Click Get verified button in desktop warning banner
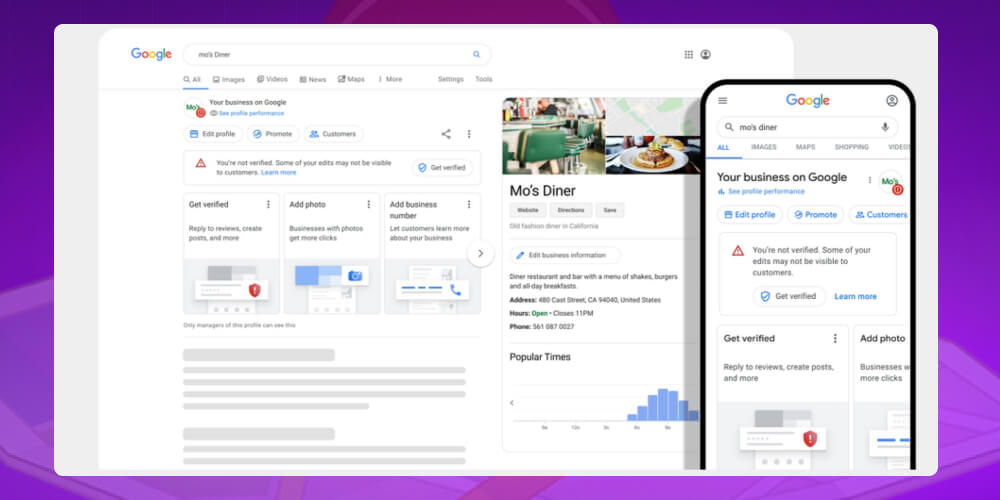The image size is (1000, 500). [x=443, y=168]
